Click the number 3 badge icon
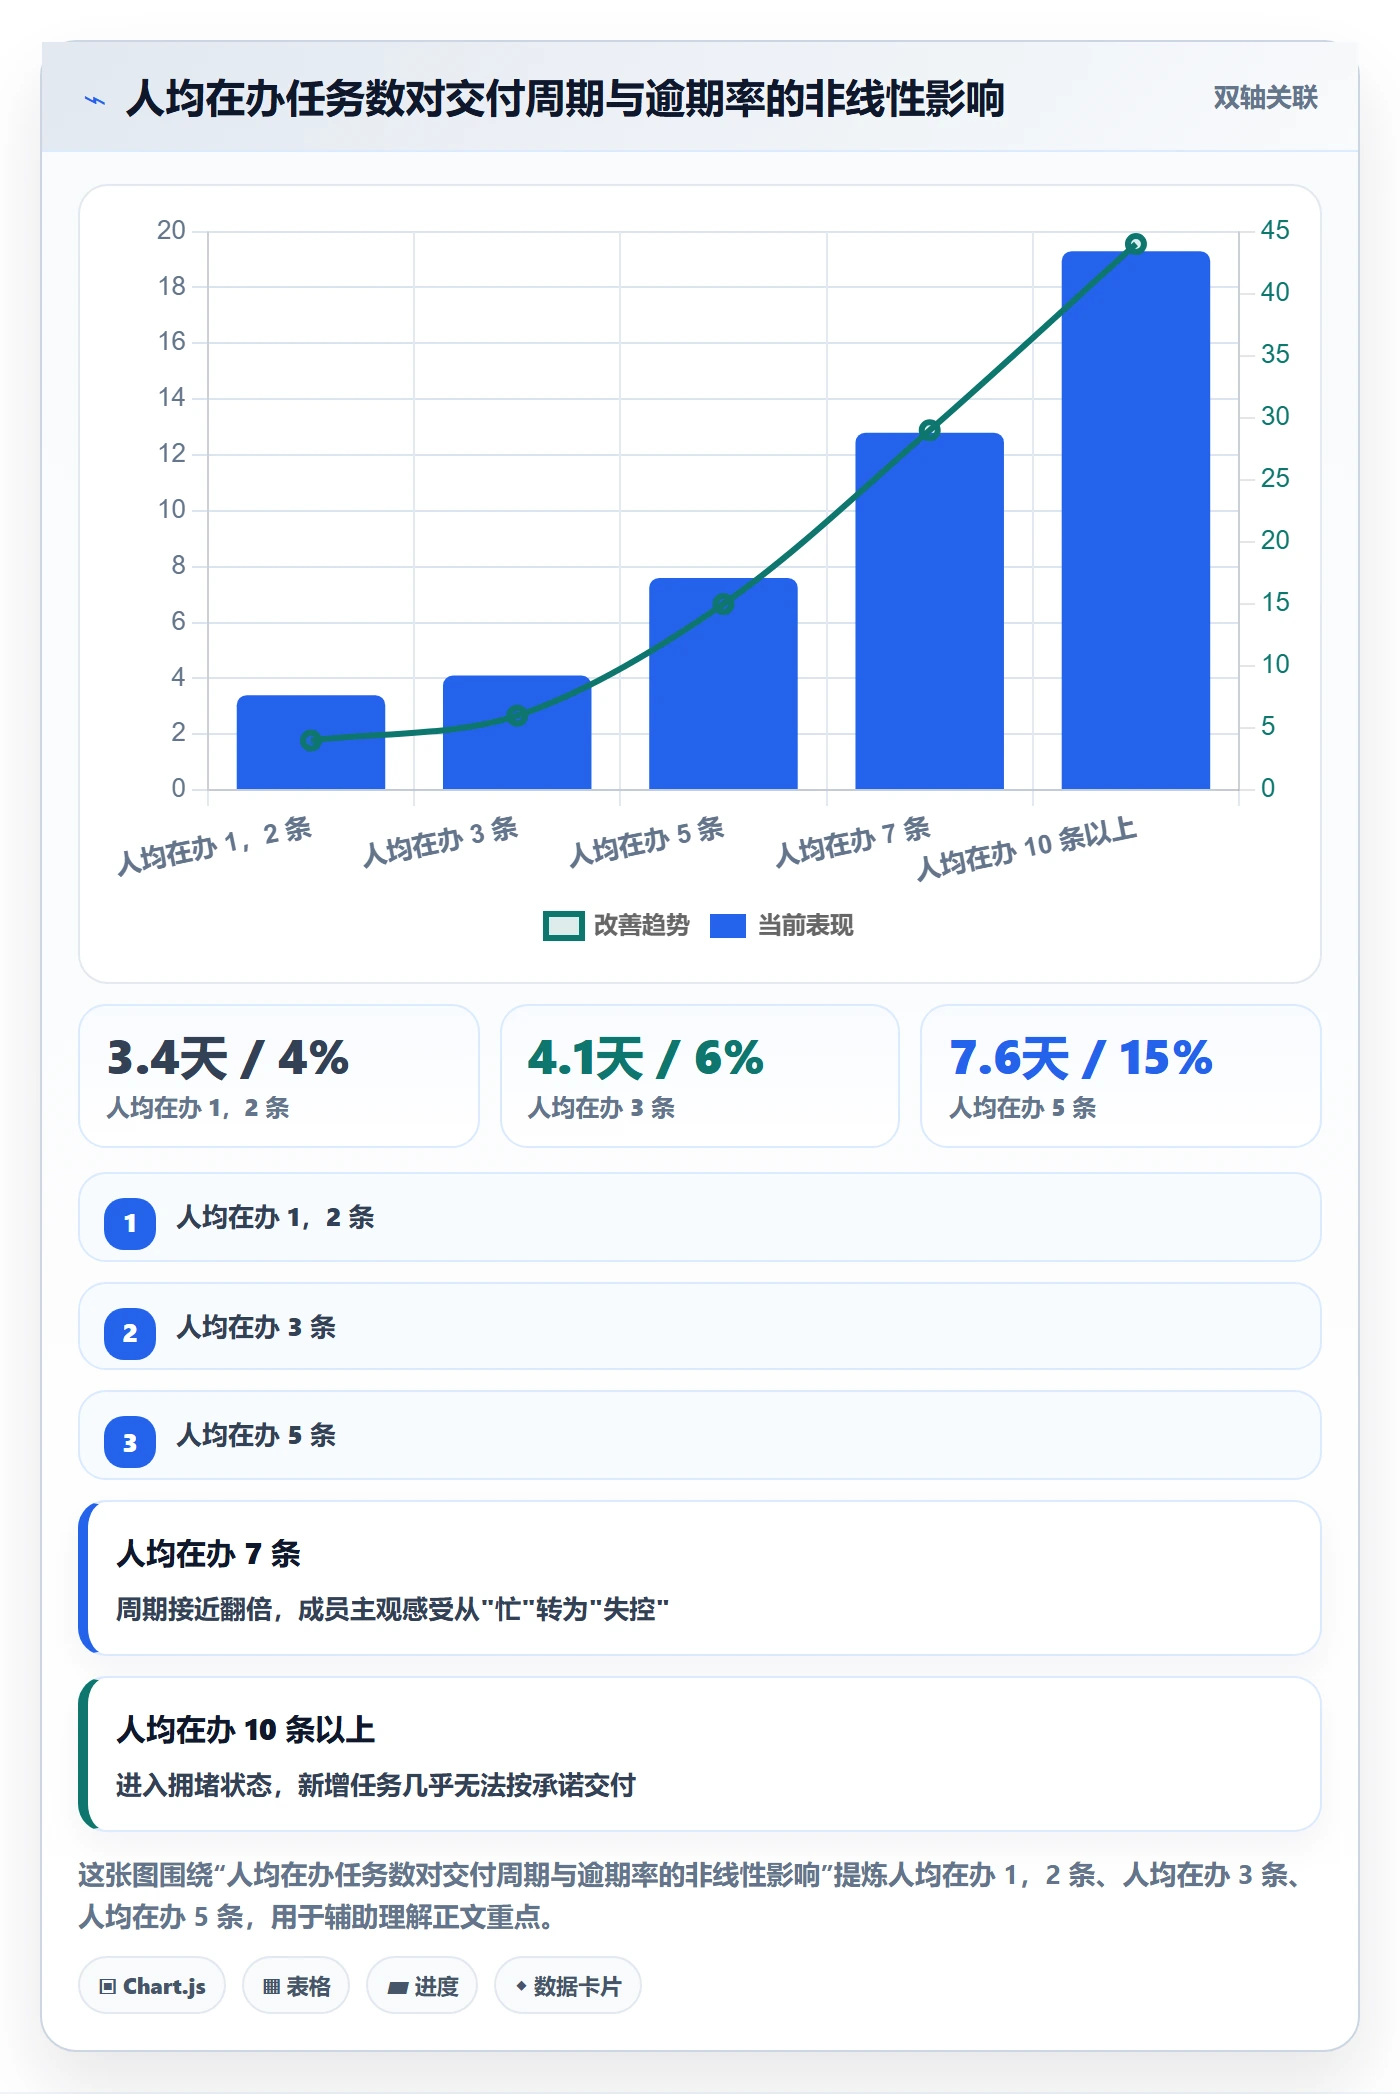1400x2094 pixels. pos(130,1442)
